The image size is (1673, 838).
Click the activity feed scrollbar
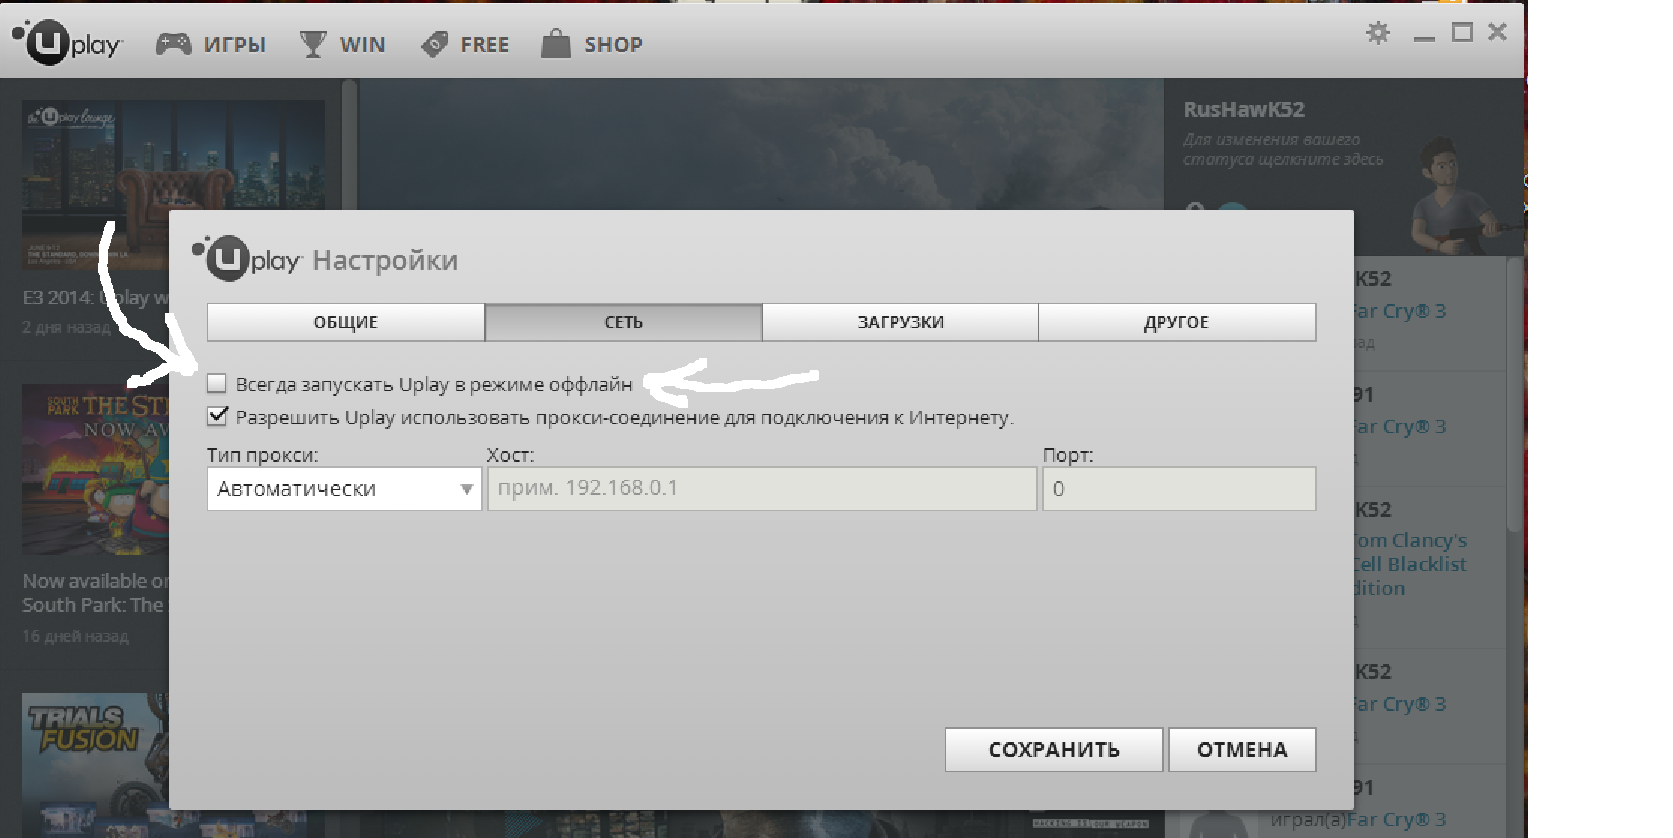pyautogui.click(x=1515, y=395)
